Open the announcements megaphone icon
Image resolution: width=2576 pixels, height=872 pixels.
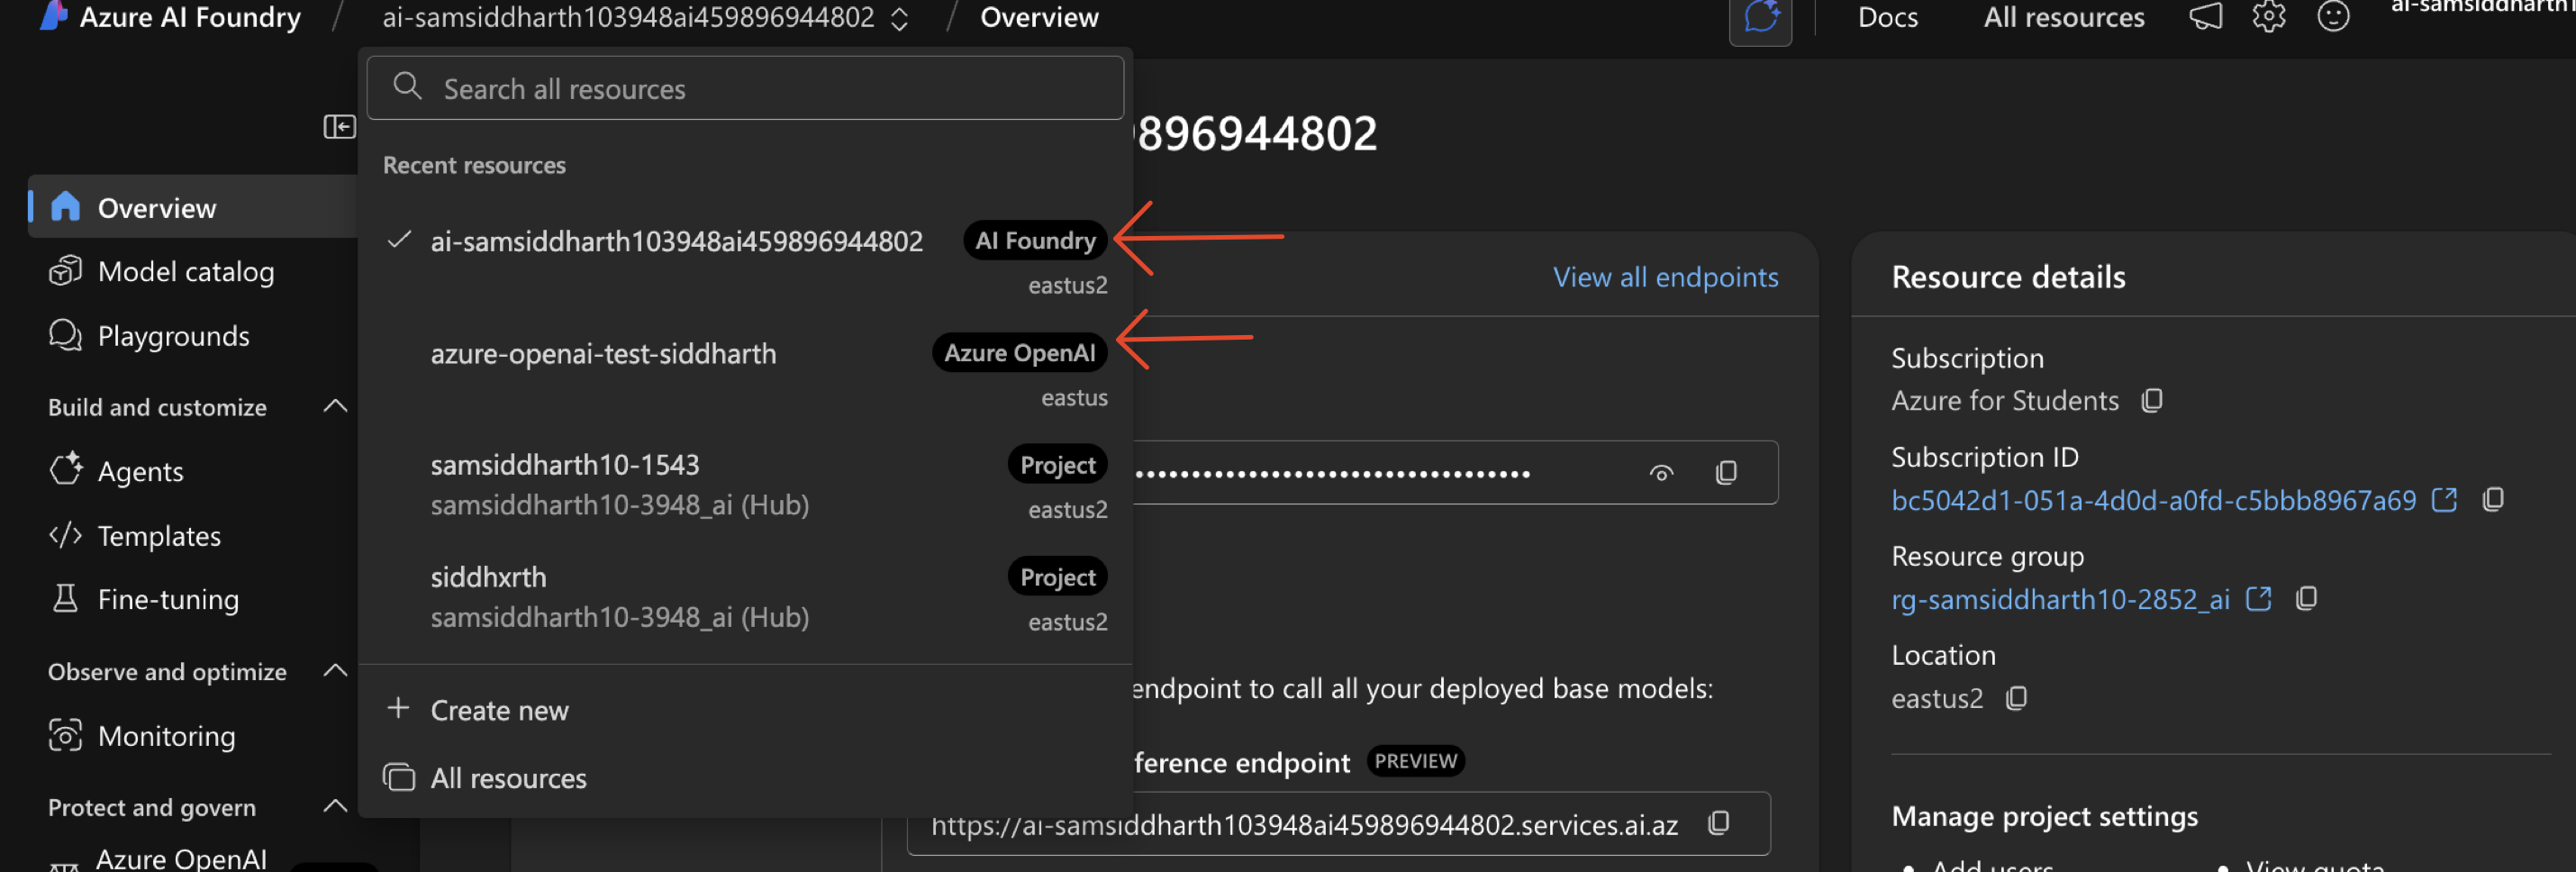(x=2206, y=17)
